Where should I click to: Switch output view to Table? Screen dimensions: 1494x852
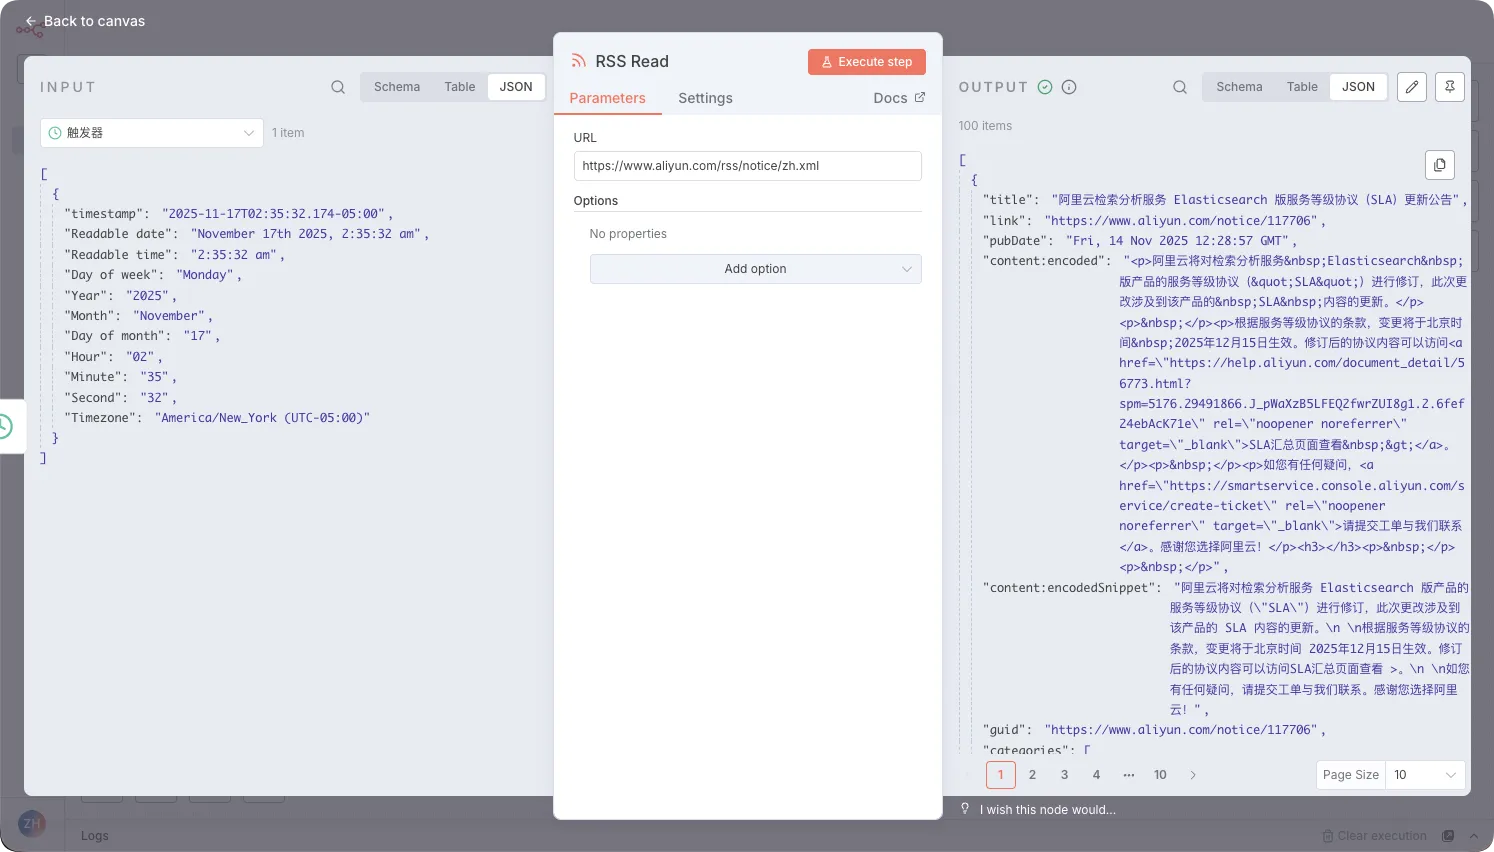point(1302,87)
